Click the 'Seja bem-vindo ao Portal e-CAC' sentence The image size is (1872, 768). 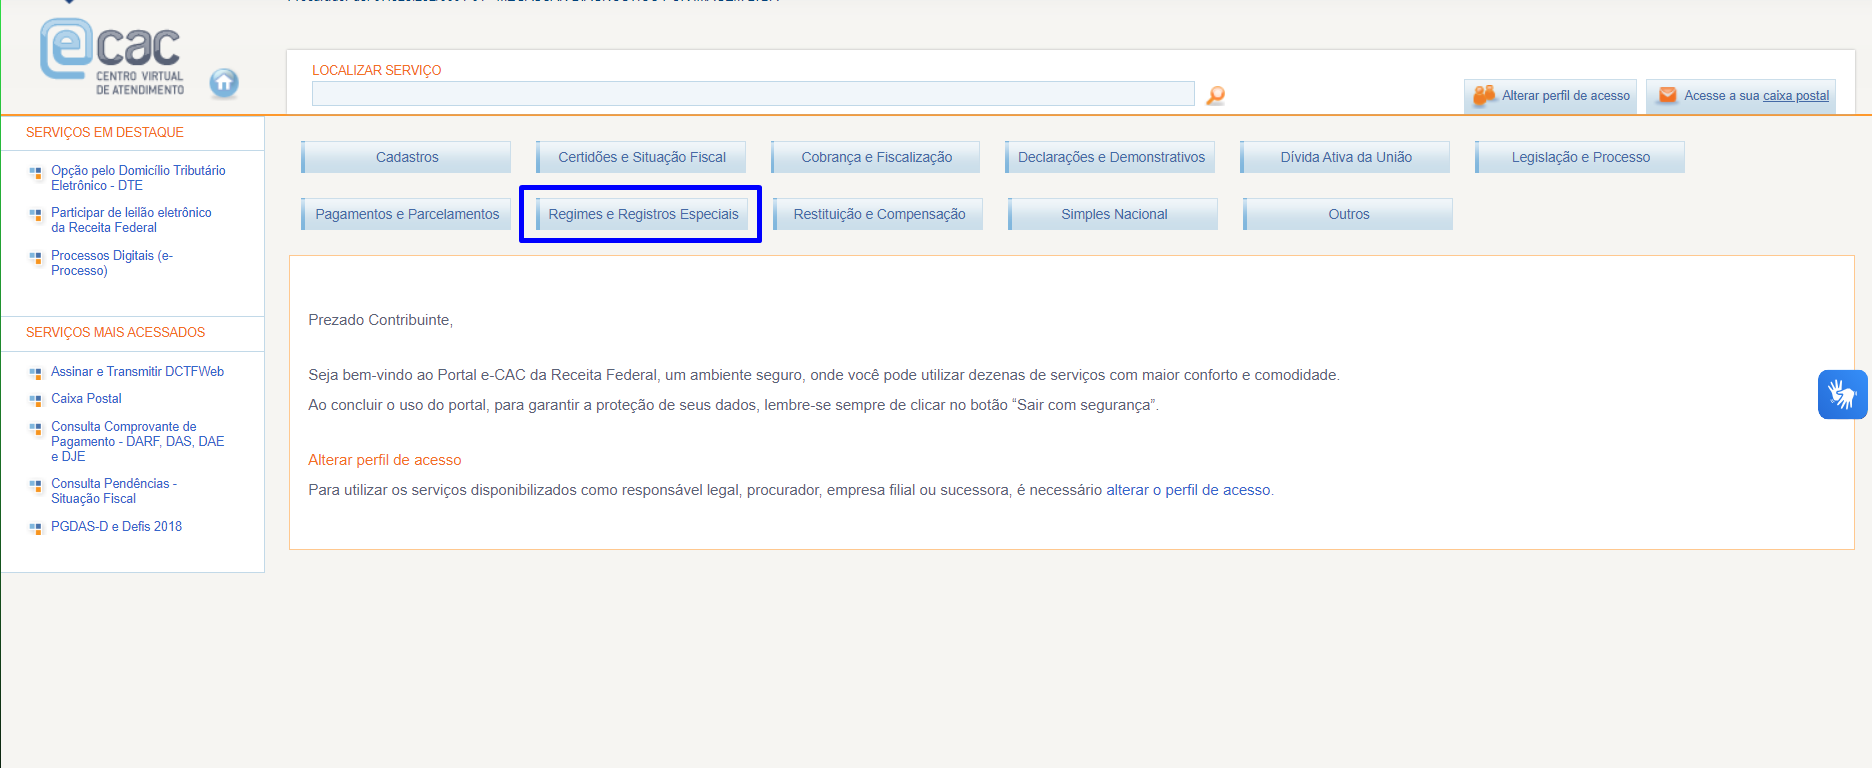[824, 375]
